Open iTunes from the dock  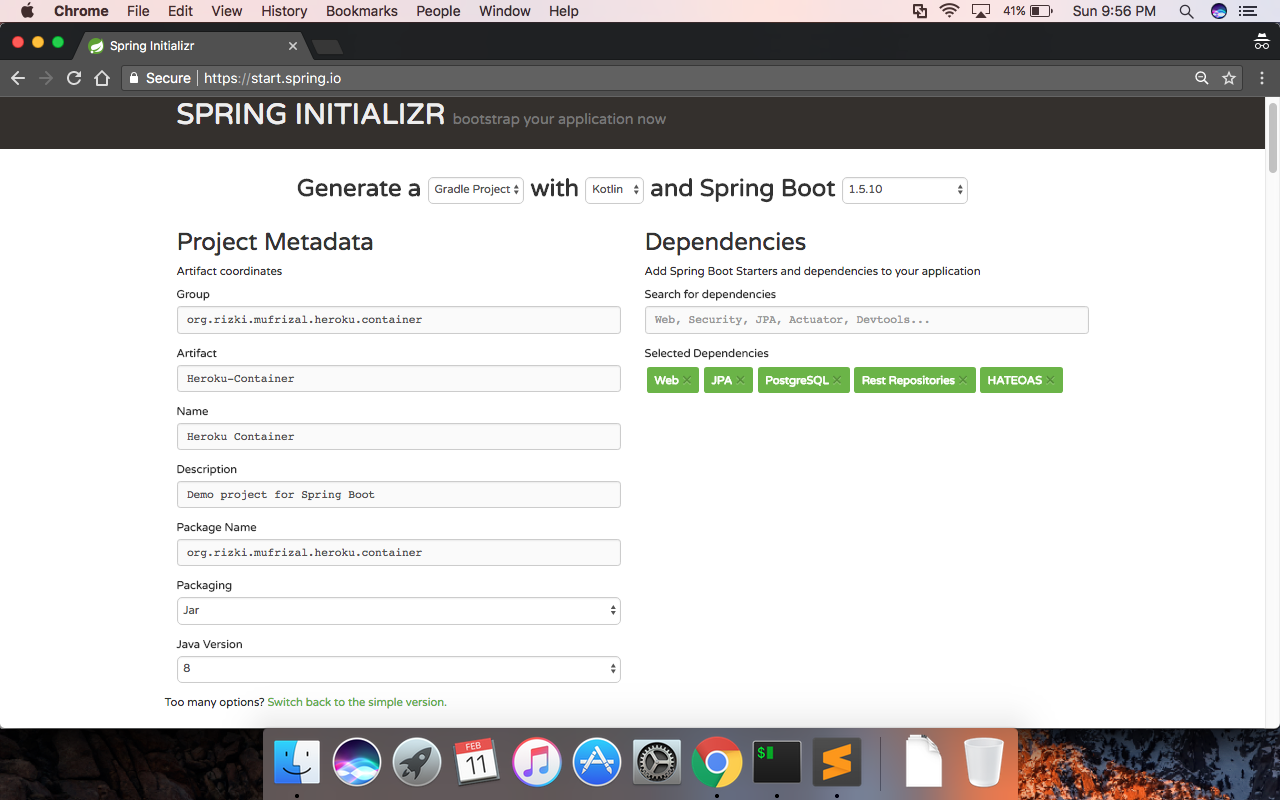coord(537,763)
